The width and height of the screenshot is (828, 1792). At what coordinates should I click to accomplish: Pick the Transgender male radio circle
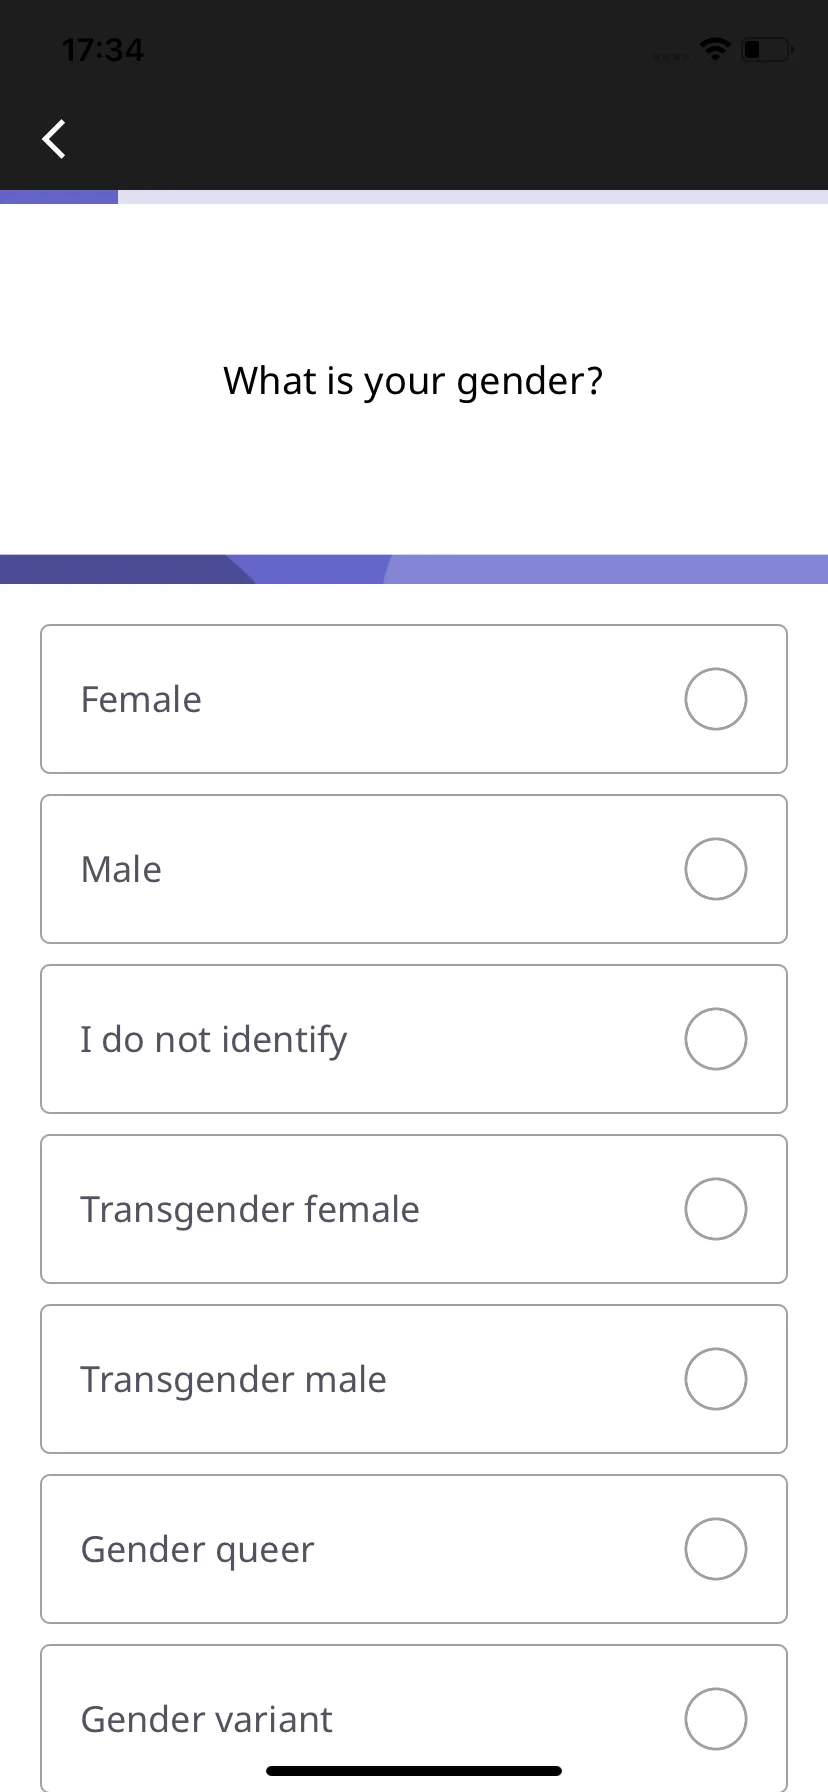click(x=716, y=1379)
